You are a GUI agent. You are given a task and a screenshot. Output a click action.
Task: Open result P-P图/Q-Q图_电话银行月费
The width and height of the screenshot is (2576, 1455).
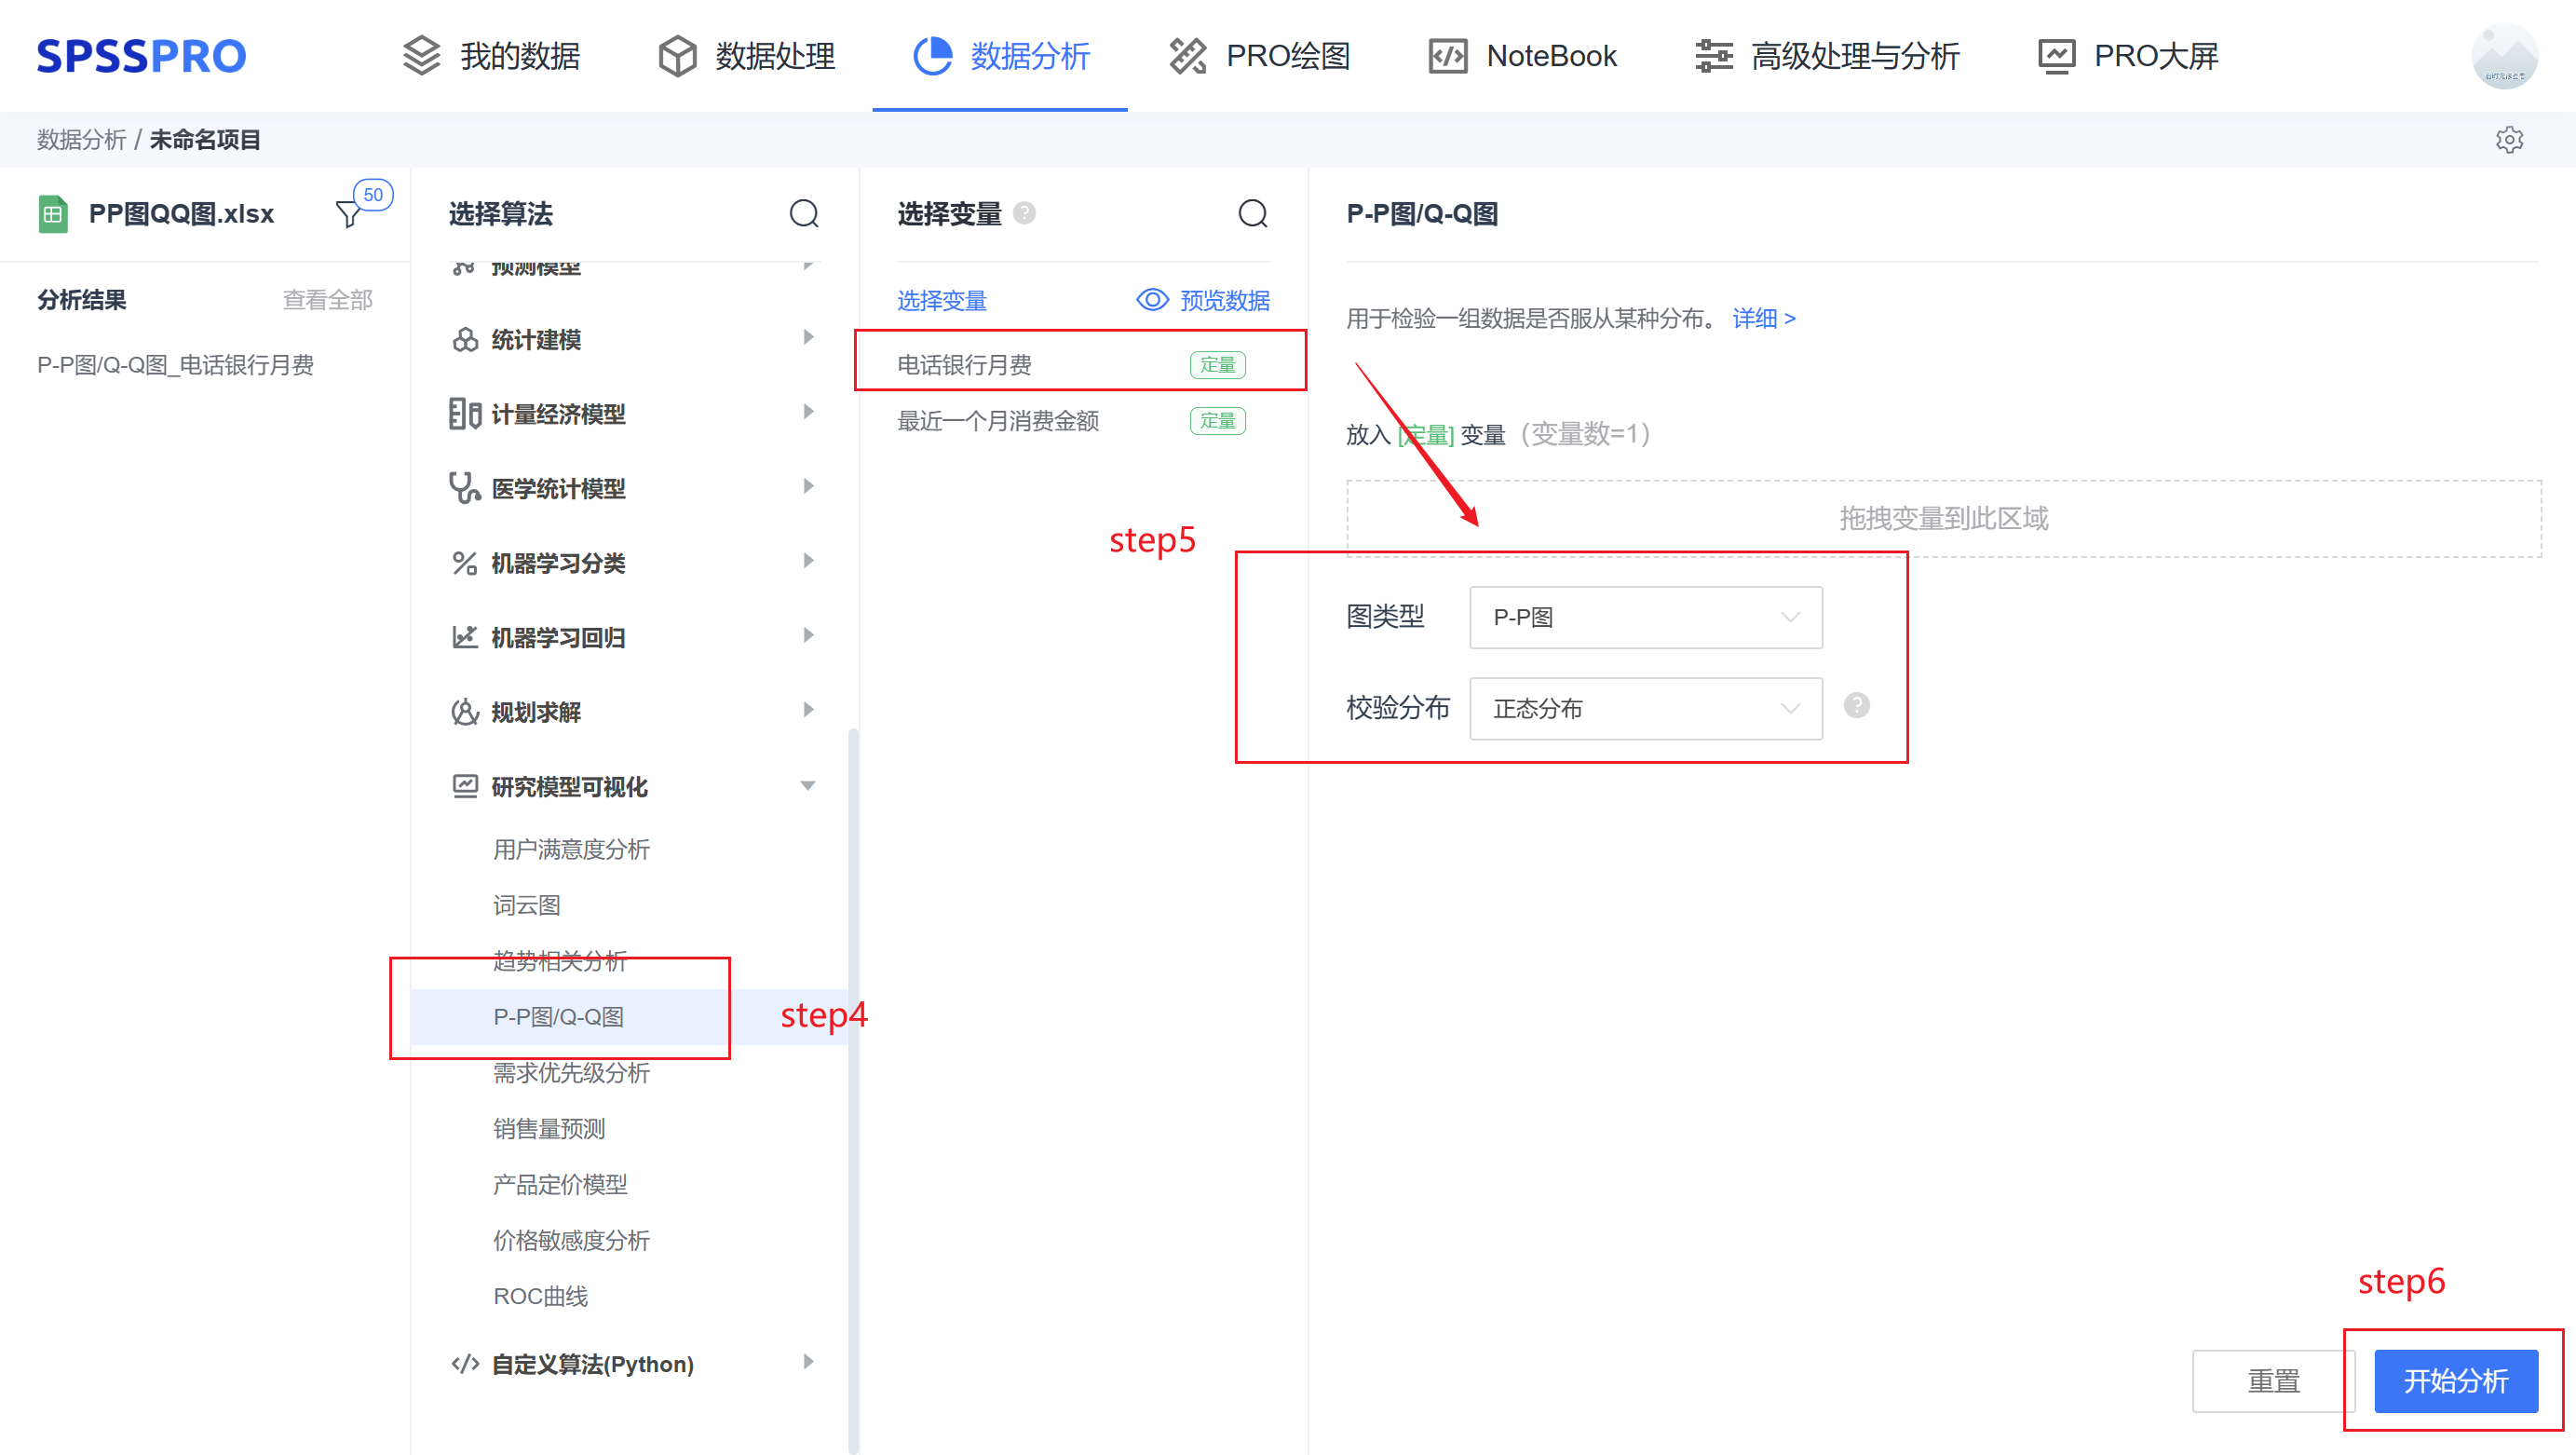(x=175, y=365)
